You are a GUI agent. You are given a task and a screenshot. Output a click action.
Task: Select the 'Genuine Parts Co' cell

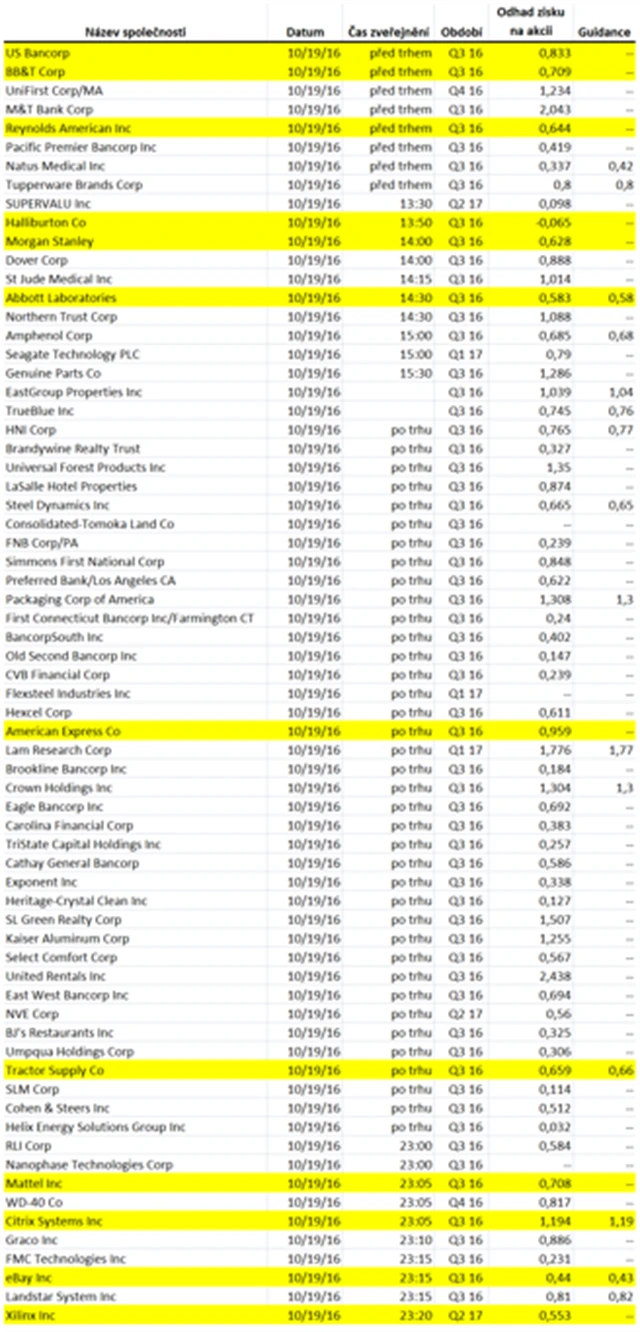(x=134, y=373)
